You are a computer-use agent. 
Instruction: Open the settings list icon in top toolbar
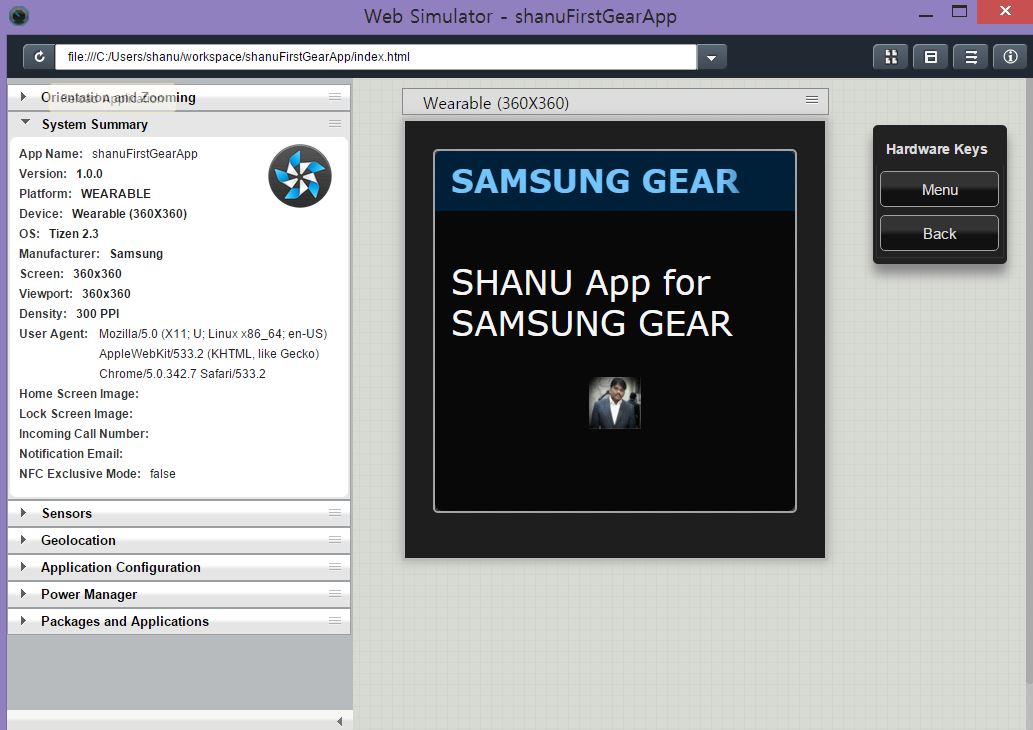click(970, 57)
